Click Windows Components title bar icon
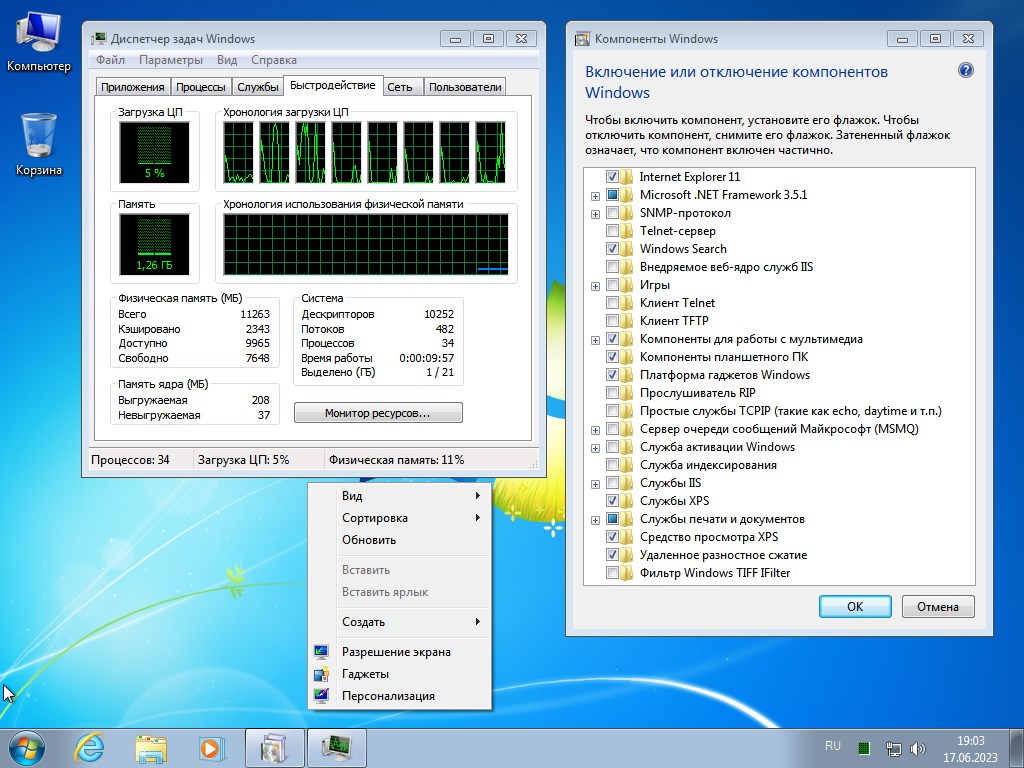 582,39
